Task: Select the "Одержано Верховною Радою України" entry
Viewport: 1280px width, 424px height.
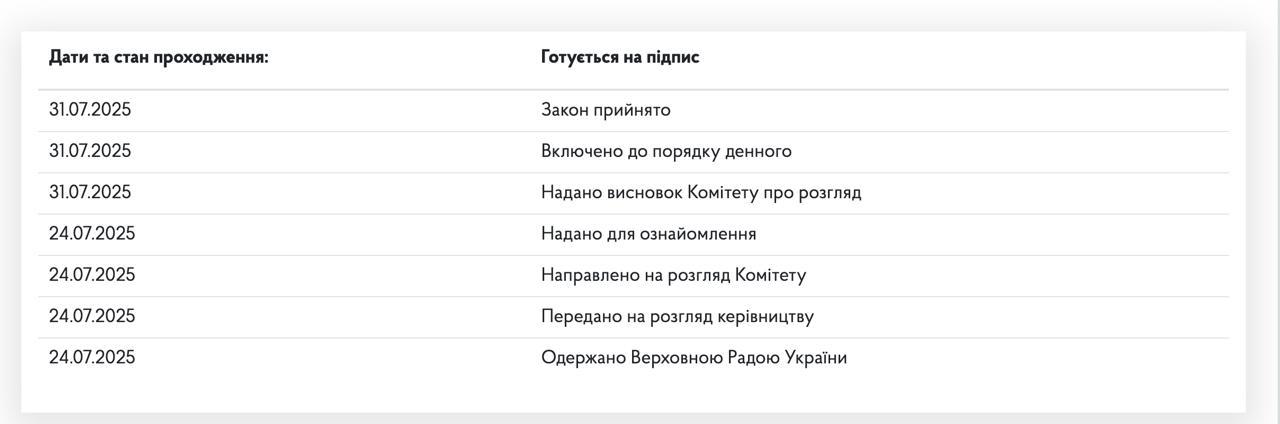Action: click(x=694, y=357)
